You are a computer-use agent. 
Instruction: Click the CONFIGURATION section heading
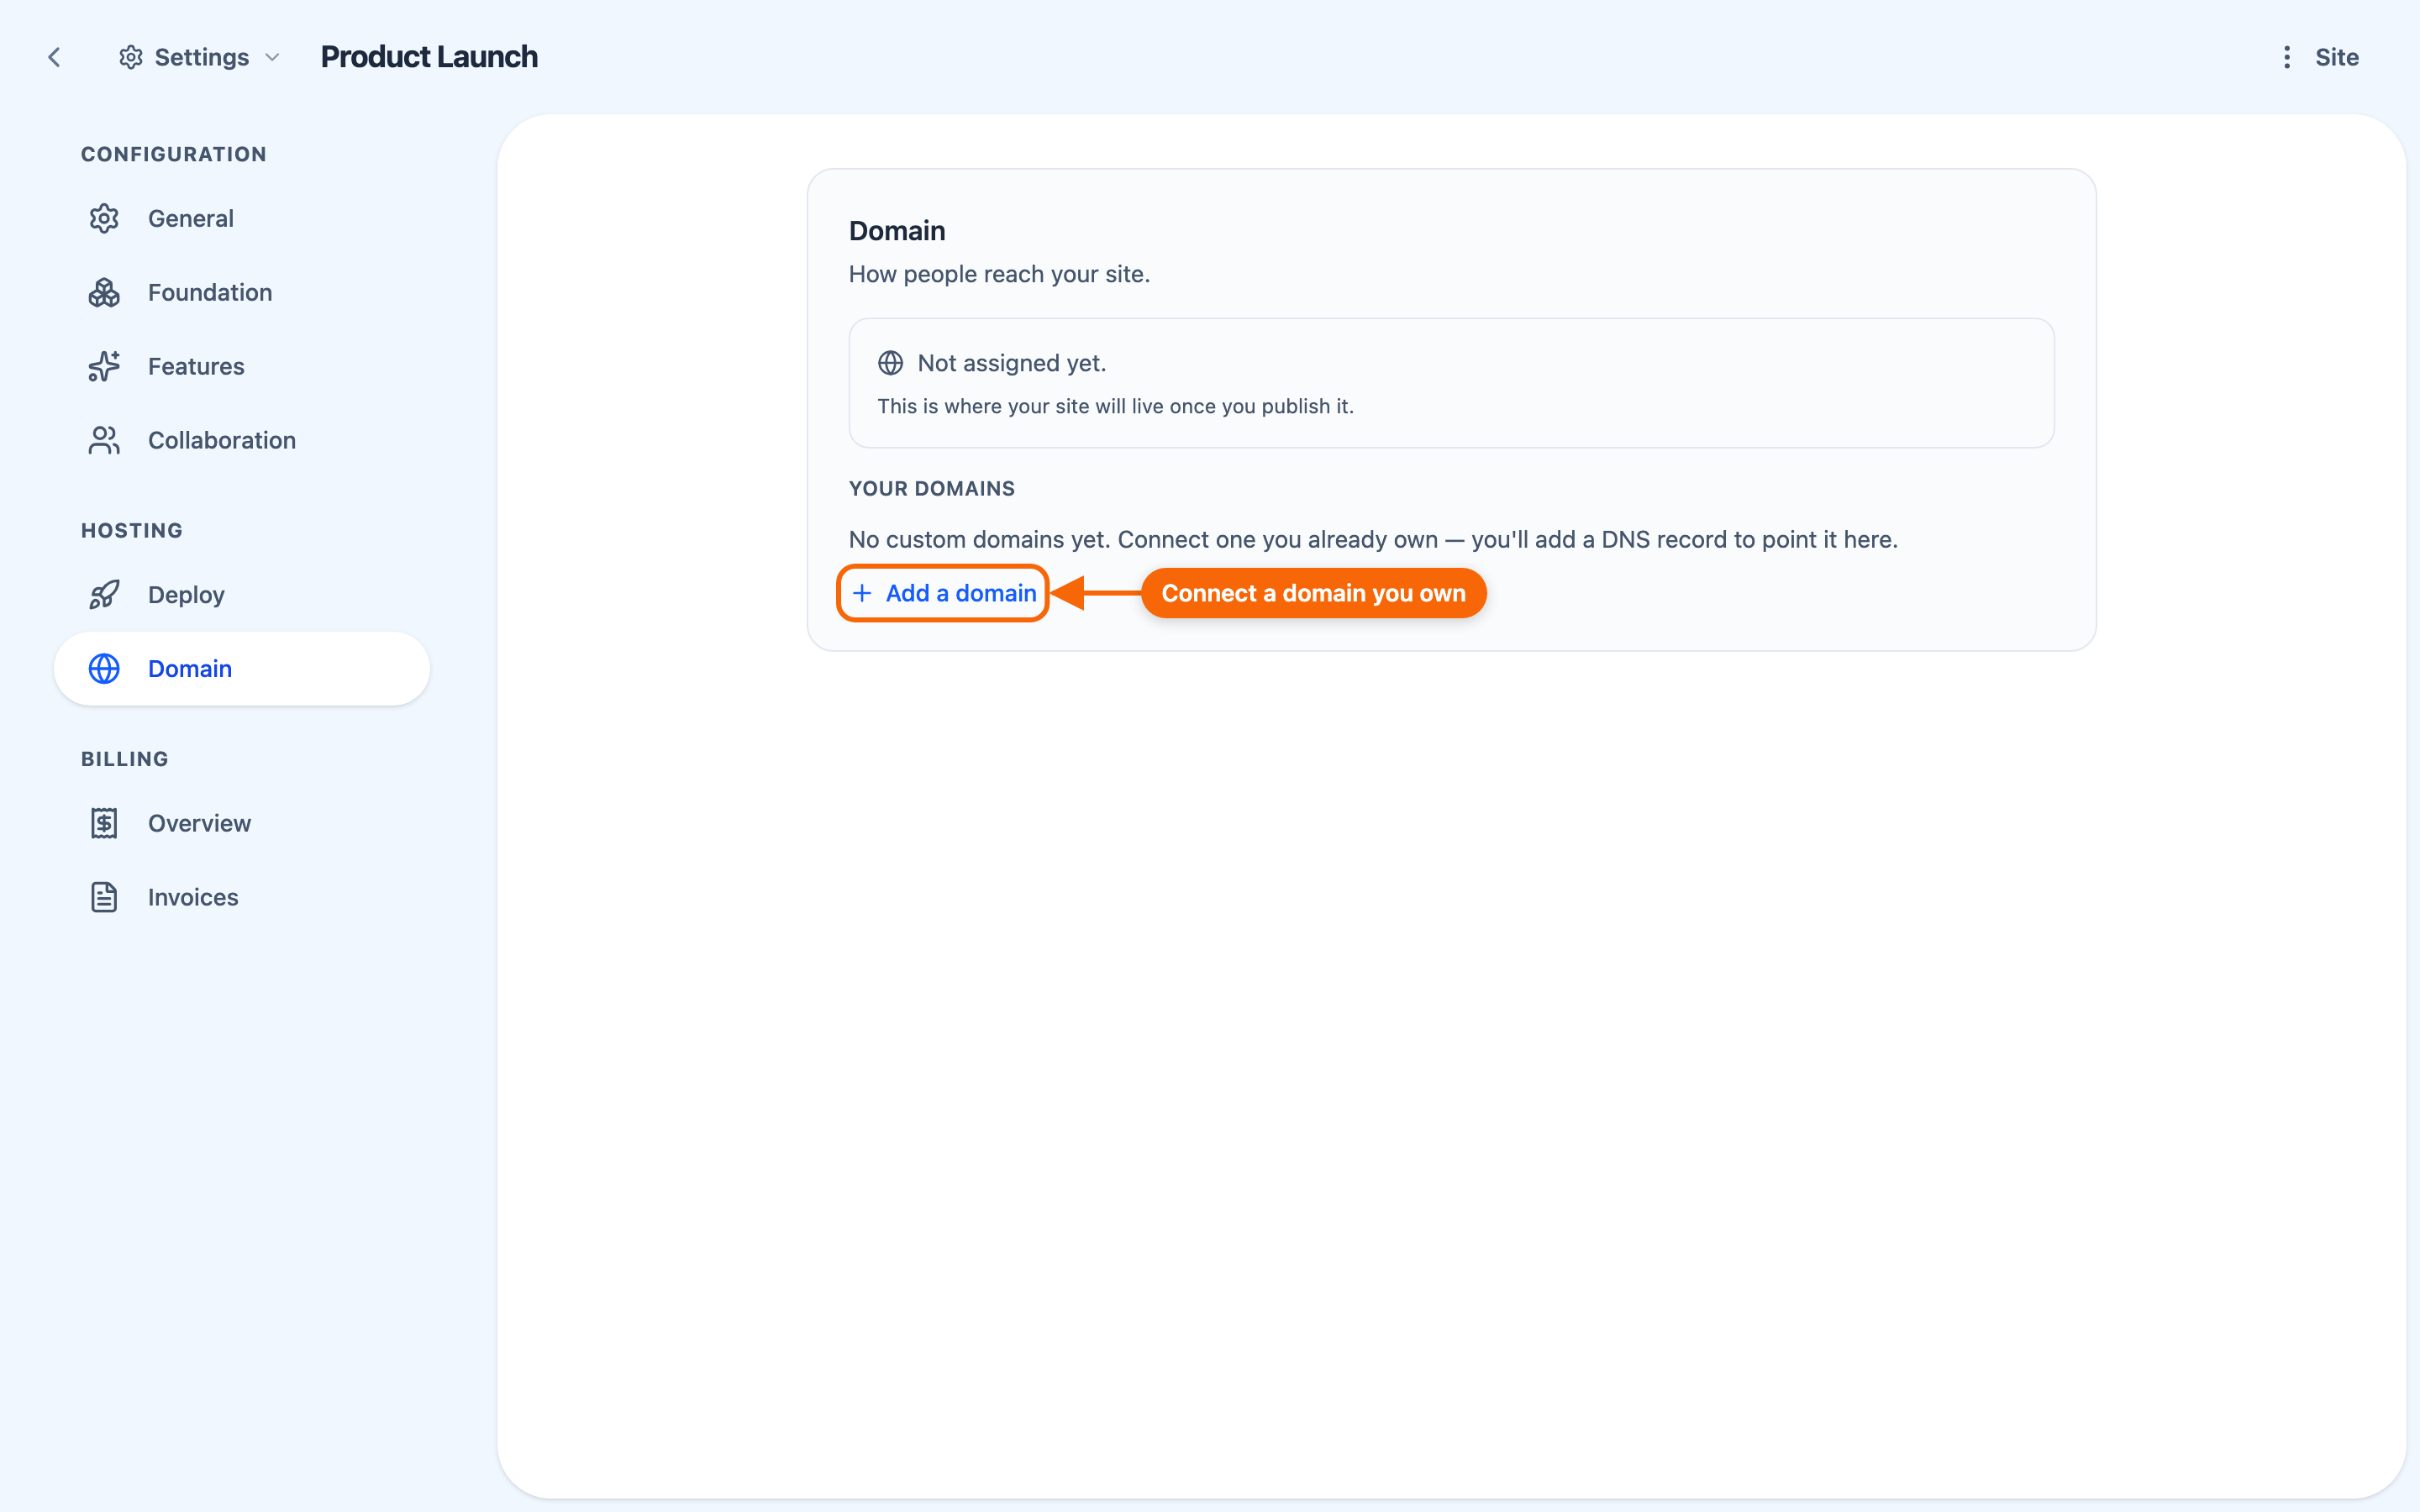174,154
